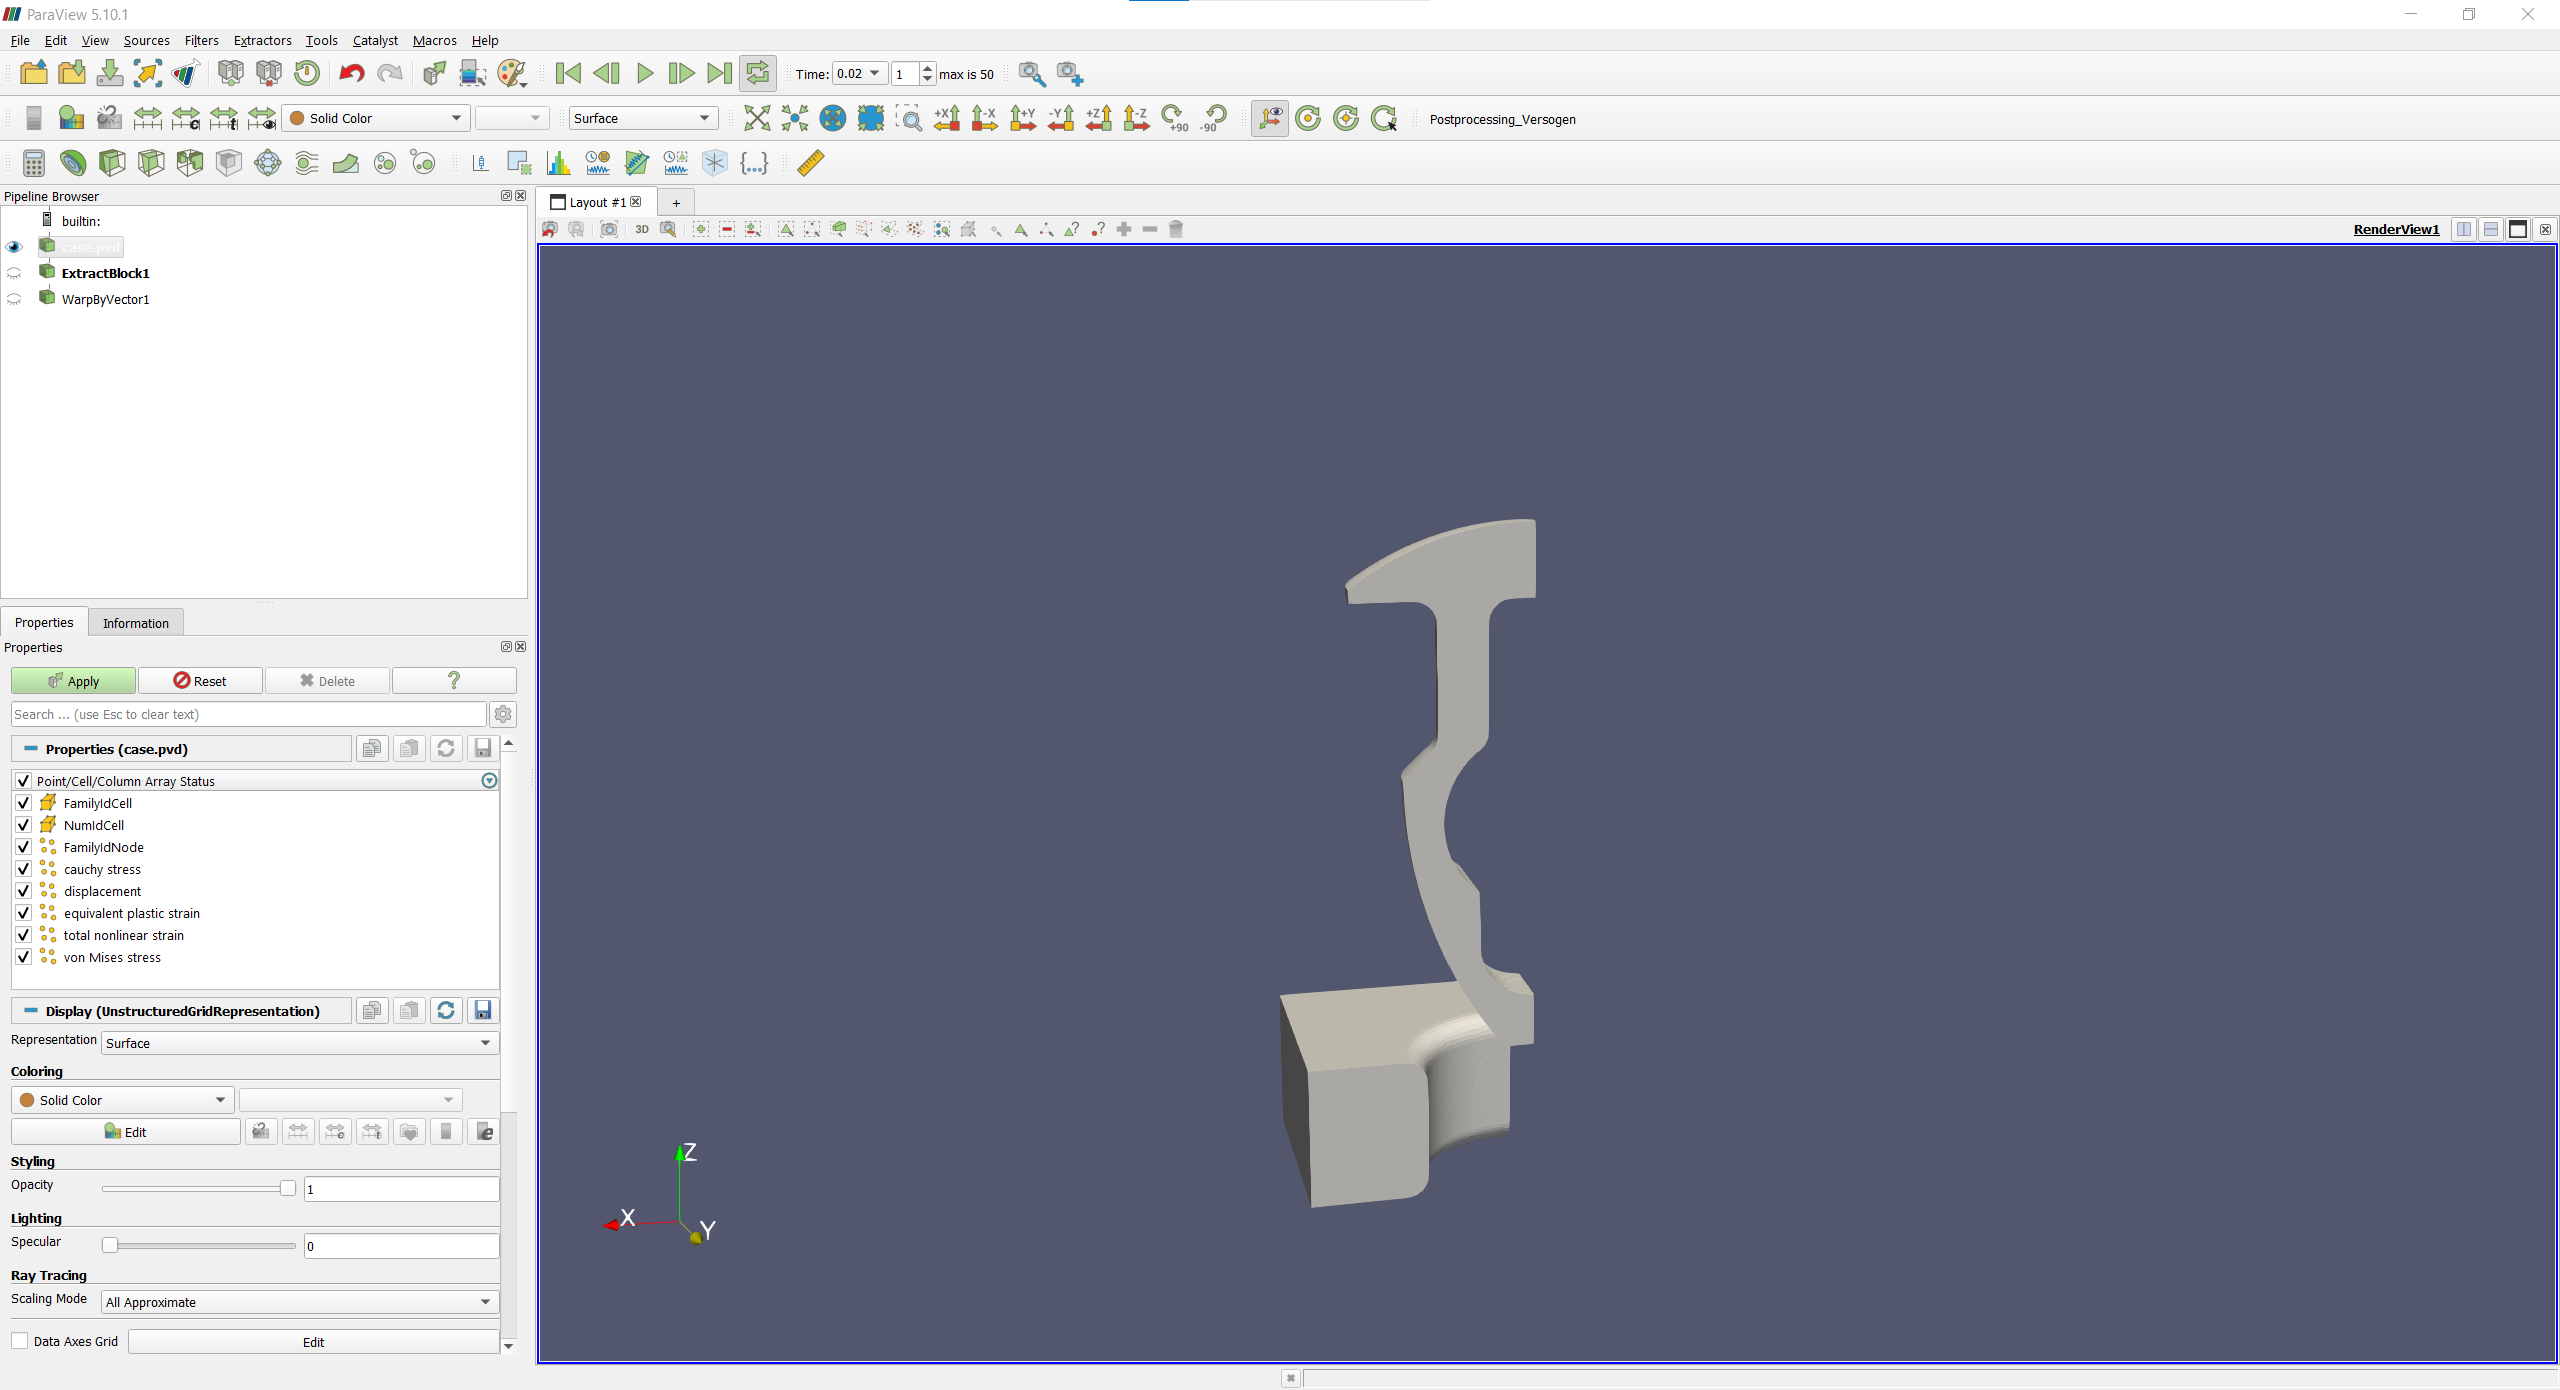Open the Filters menu
Viewport: 2560px width, 1390px height.
click(200, 40)
